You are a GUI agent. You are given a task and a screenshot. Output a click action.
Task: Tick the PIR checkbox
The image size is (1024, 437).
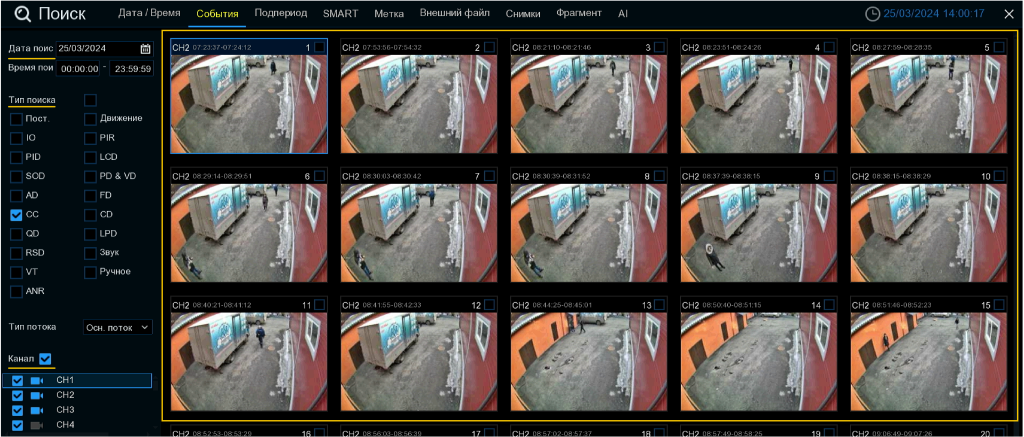[90, 138]
